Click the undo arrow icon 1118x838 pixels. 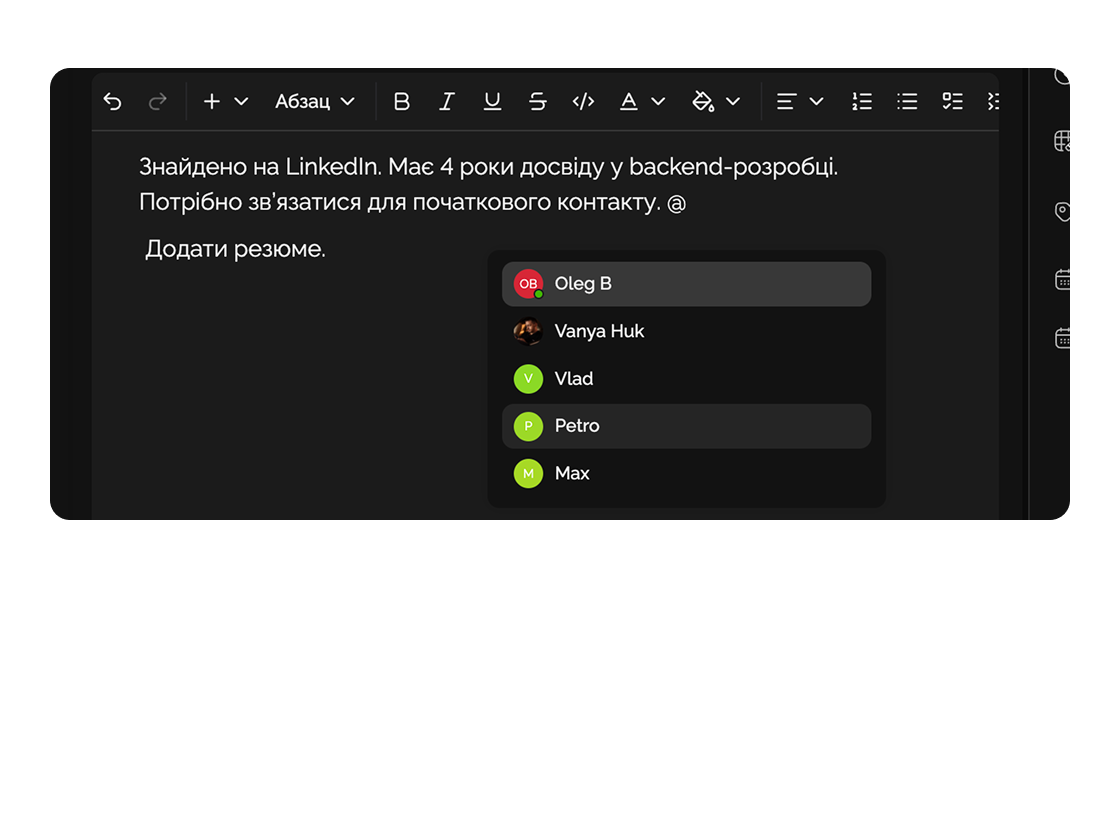(x=113, y=101)
